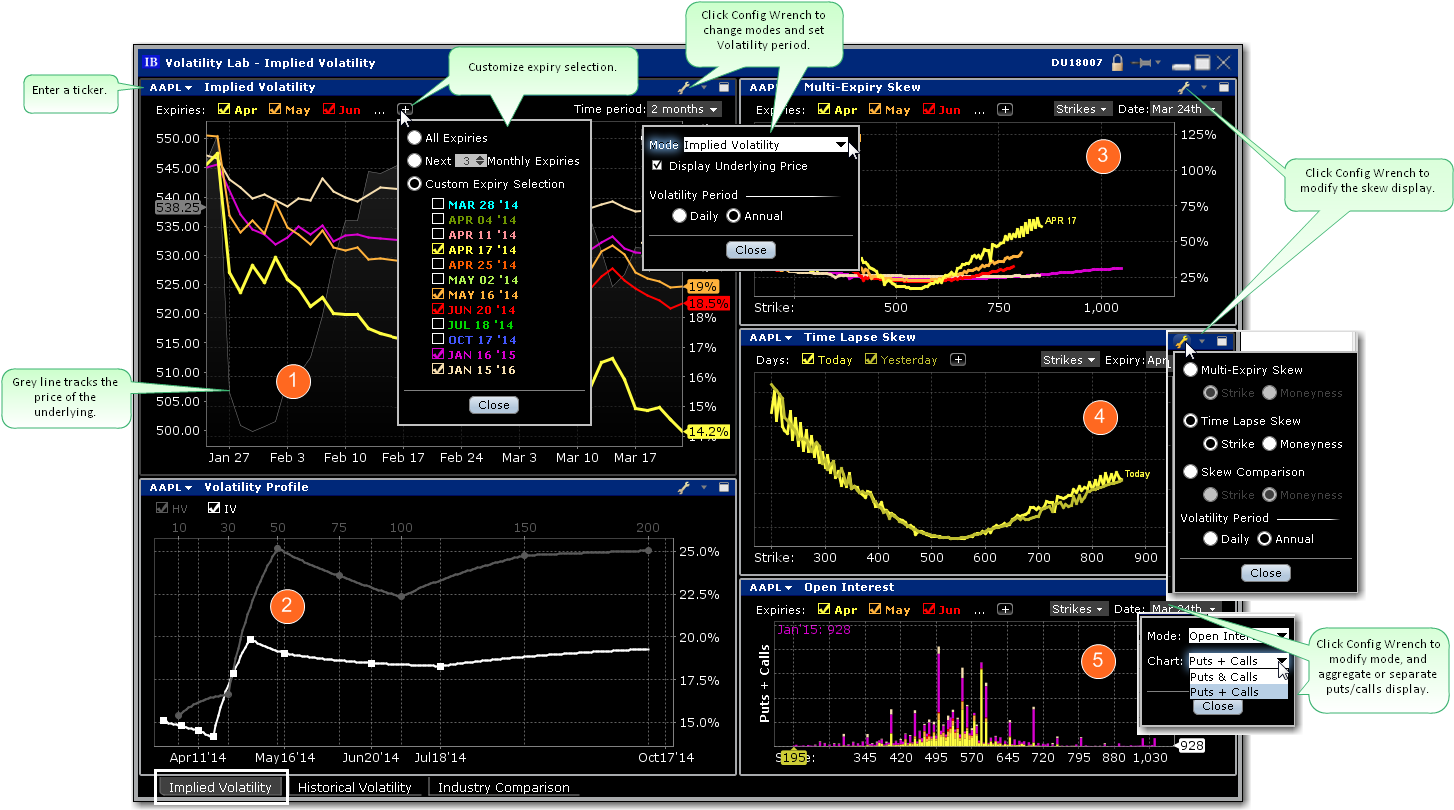Click config wrench in Multi-Expiry Skew panel

pos(1183,88)
